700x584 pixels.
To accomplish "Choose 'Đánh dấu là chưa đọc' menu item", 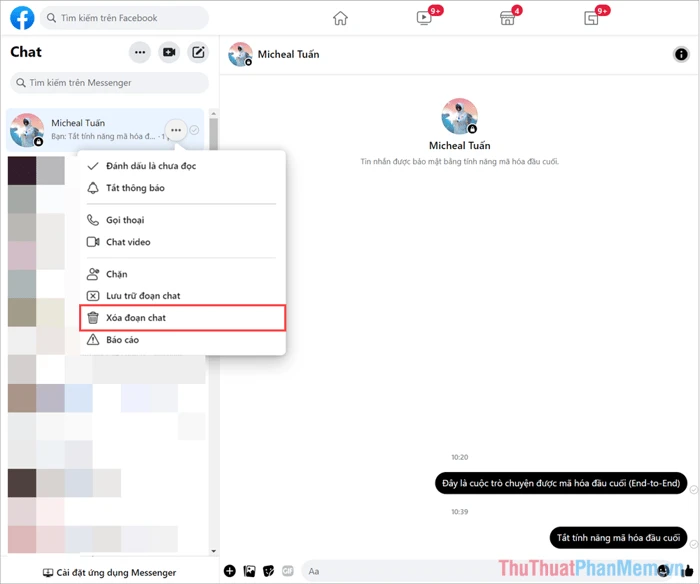I will point(182,166).
